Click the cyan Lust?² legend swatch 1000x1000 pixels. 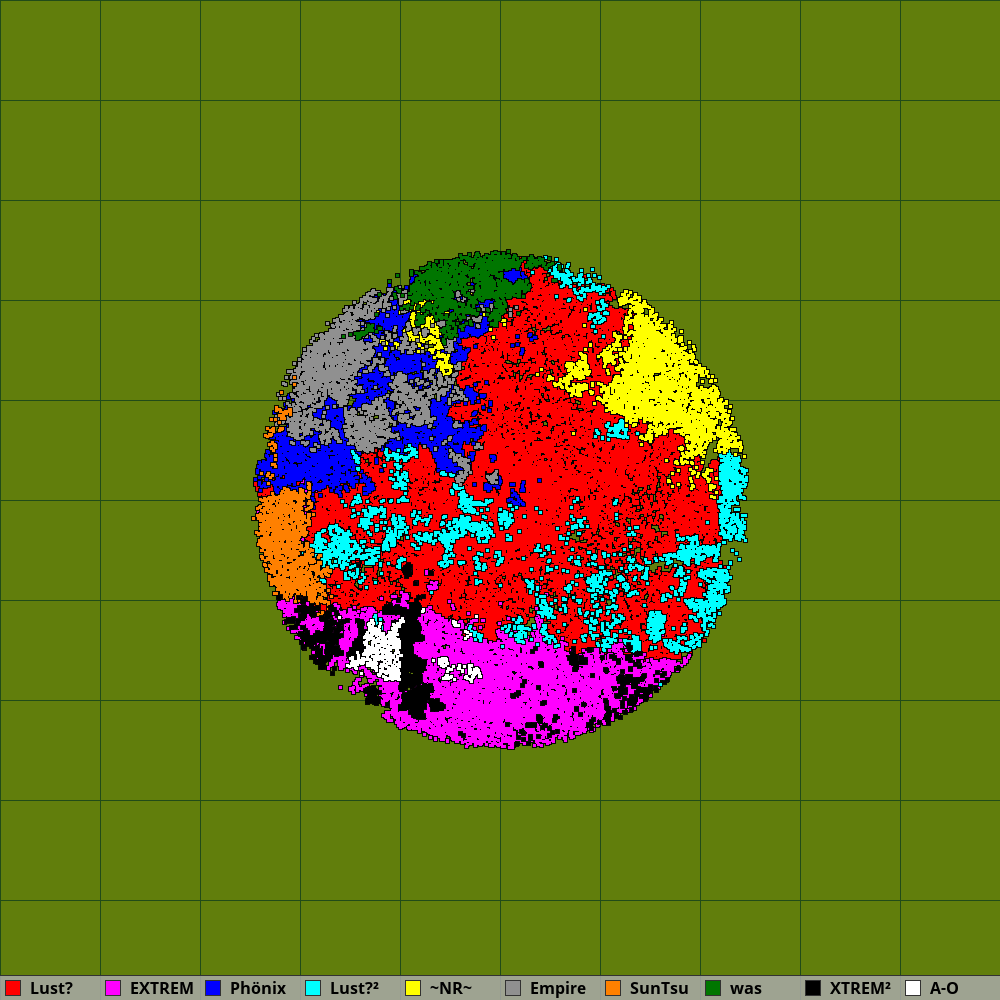313,988
